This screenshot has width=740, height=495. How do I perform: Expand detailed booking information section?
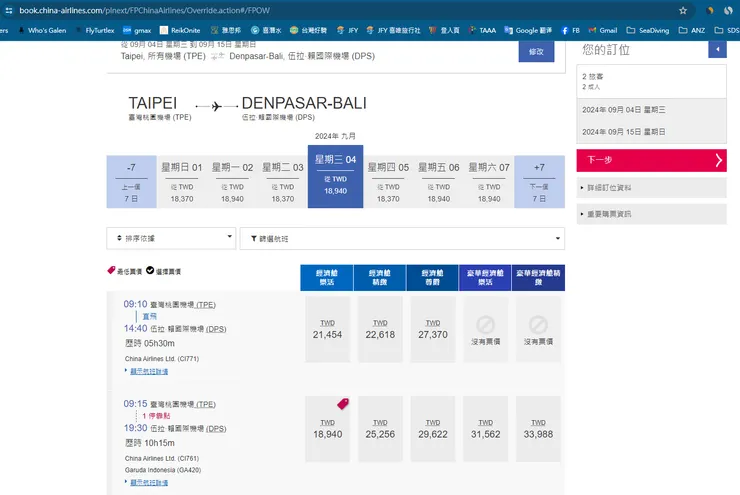click(x=651, y=187)
